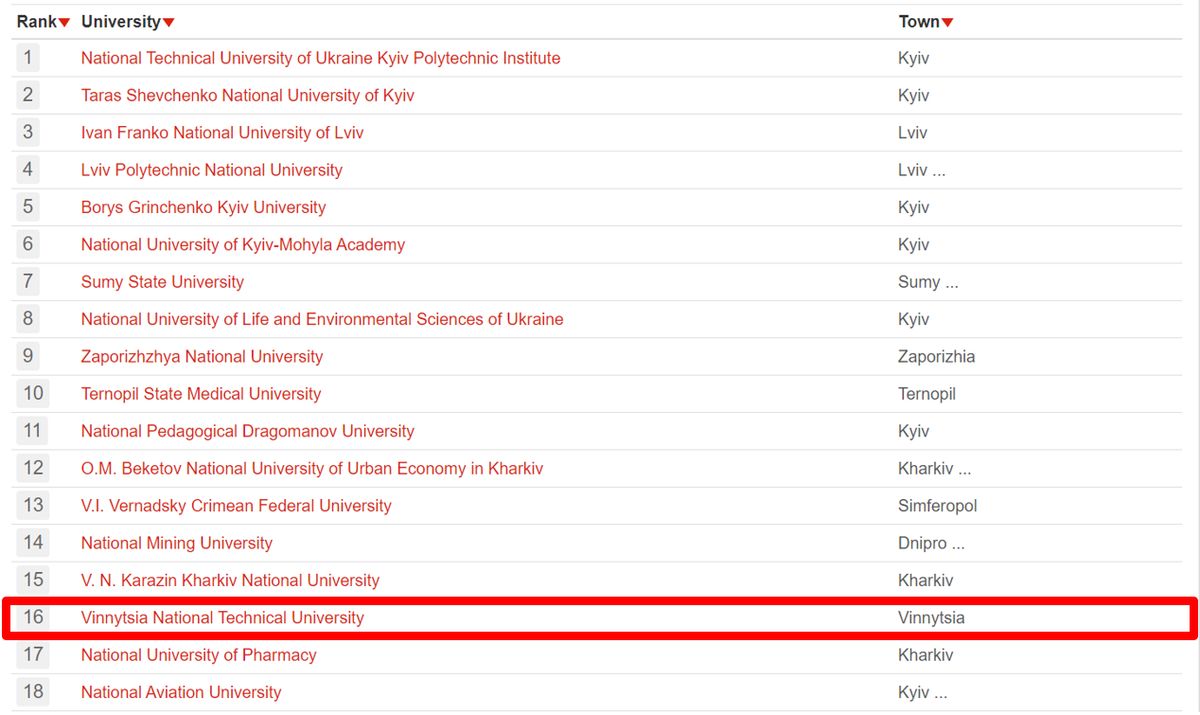Click town Zaporizhia cell

click(936, 357)
